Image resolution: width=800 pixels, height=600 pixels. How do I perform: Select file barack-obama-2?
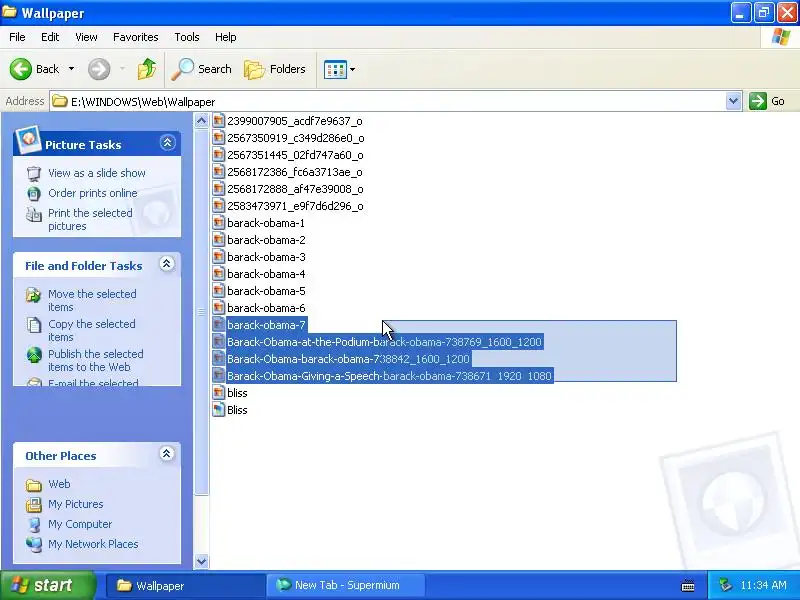[x=266, y=240]
